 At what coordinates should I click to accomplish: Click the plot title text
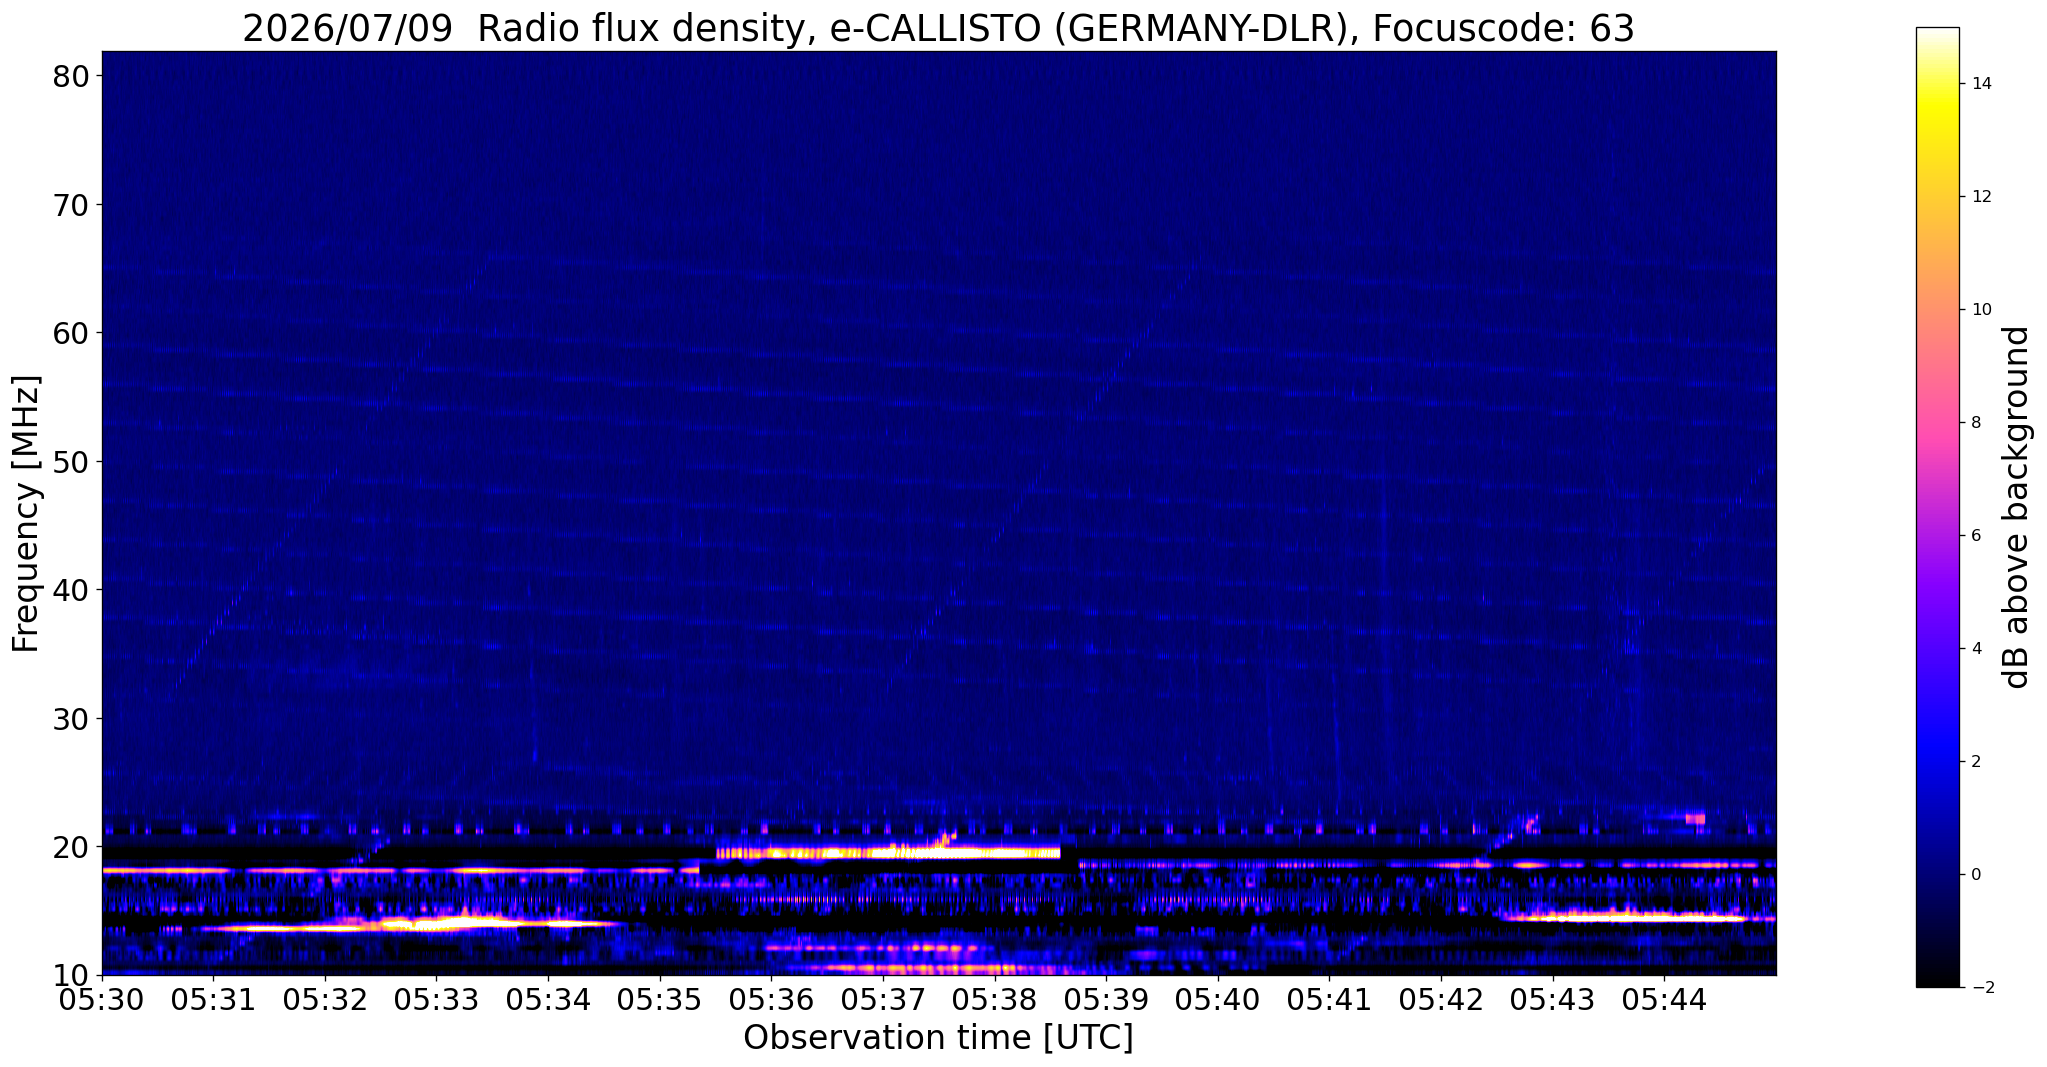[938, 28]
